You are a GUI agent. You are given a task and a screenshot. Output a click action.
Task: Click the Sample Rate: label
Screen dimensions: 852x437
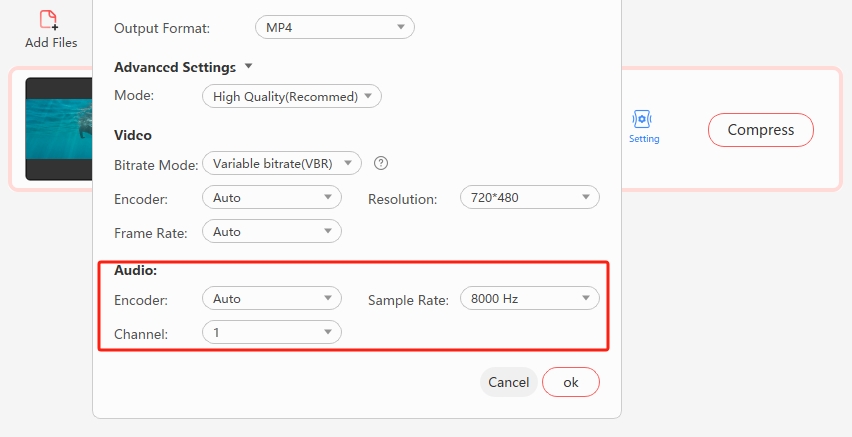[x=408, y=300]
